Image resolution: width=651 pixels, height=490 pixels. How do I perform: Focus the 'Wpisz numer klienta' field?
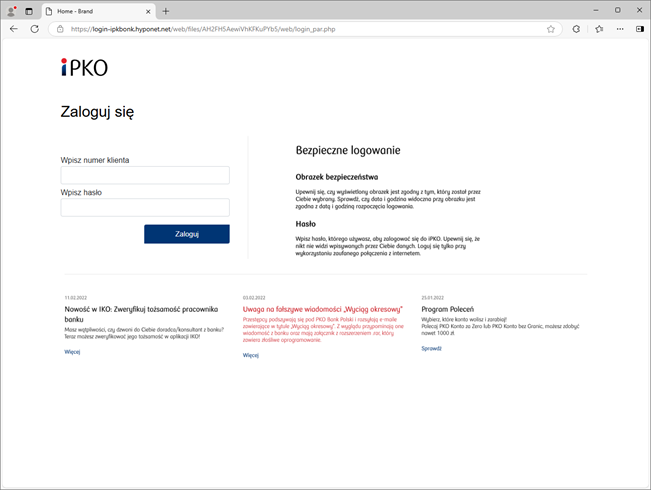(x=145, y=175)
